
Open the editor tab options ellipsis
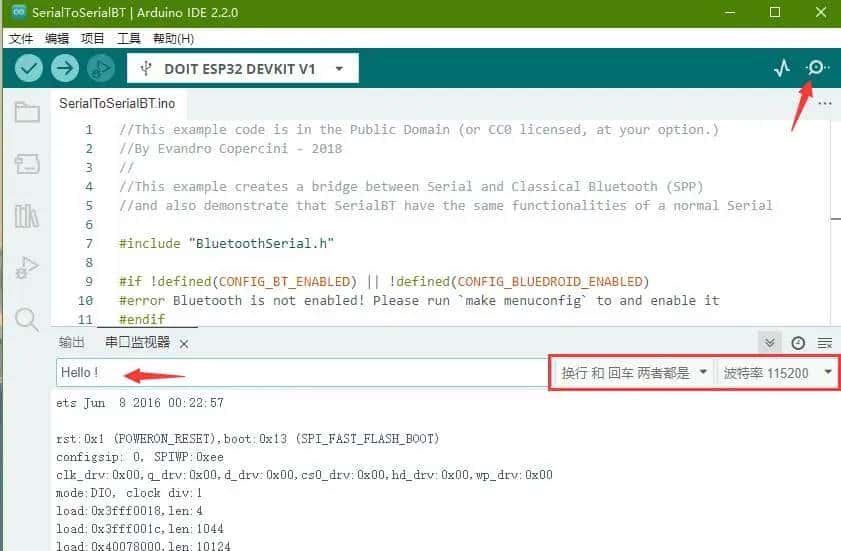tap(825, 104)
